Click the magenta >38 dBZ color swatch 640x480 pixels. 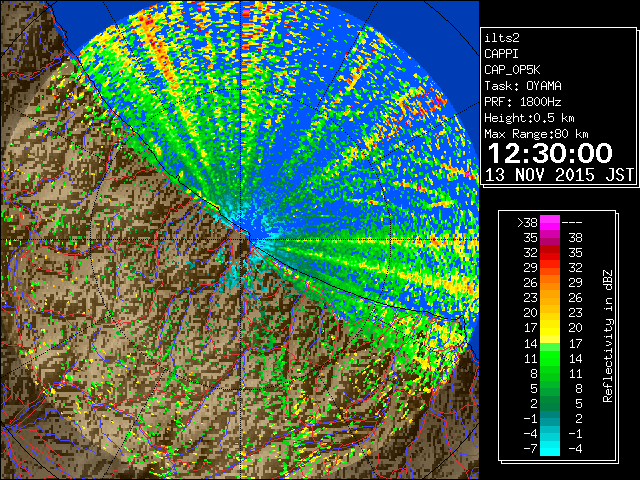(550, 222)
